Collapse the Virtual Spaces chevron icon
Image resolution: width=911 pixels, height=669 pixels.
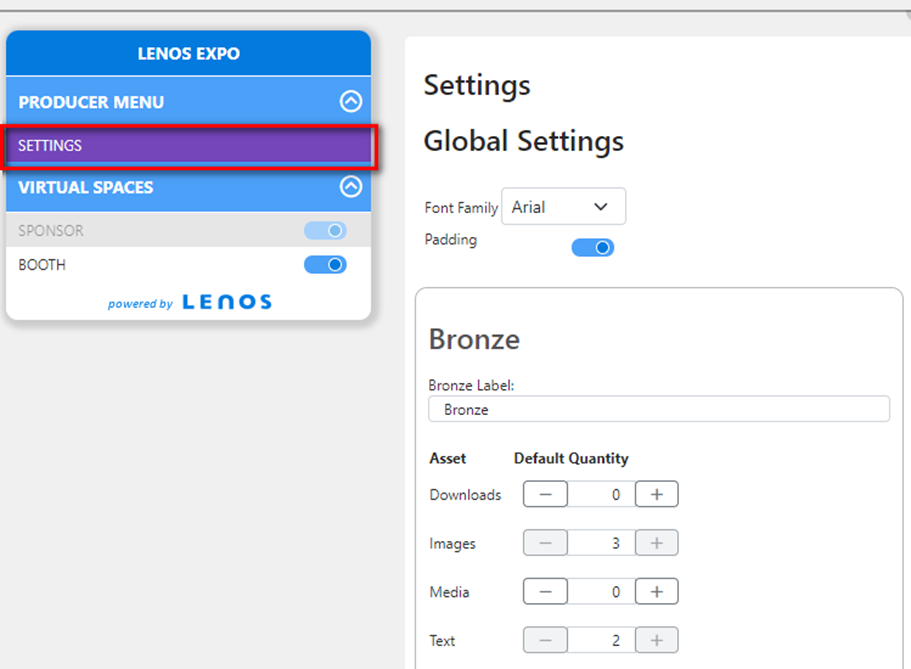(x=351, y=187)
